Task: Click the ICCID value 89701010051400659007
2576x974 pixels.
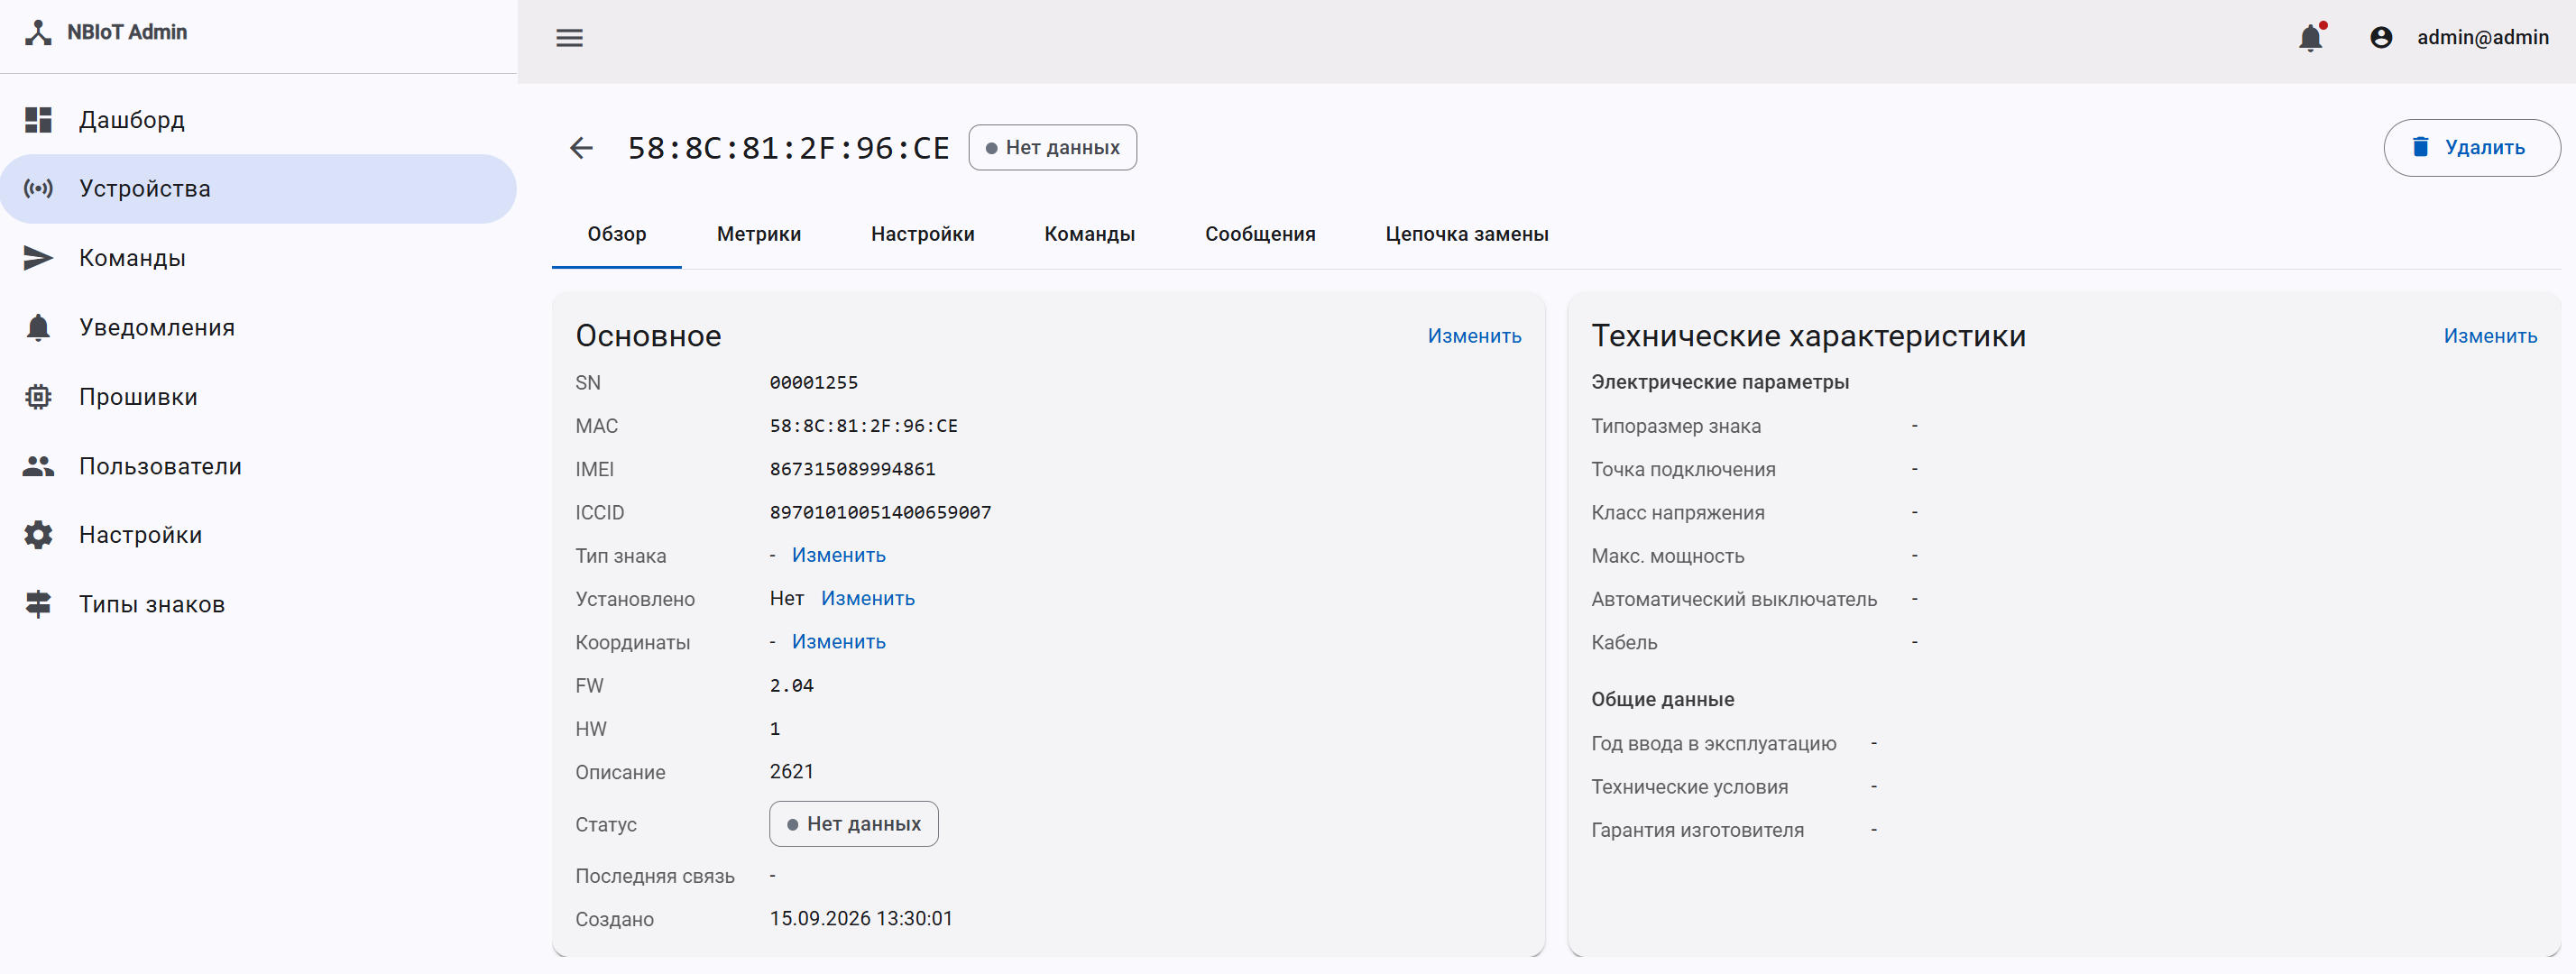Action: tap(880, 512)
